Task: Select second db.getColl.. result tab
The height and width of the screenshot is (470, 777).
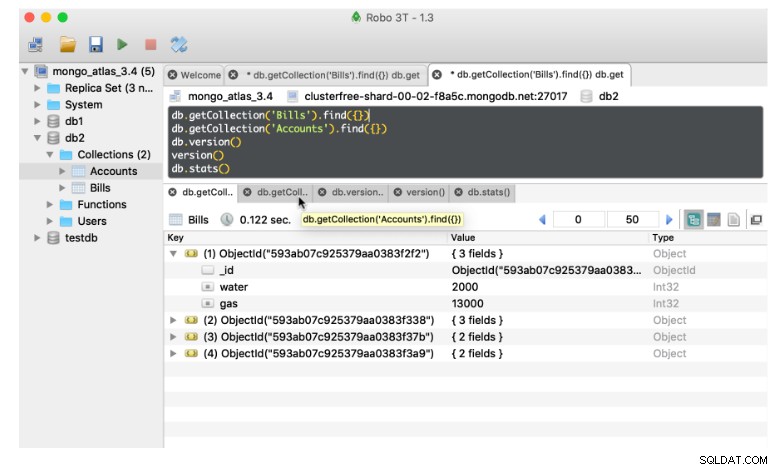Action: [x=282, y=192]
